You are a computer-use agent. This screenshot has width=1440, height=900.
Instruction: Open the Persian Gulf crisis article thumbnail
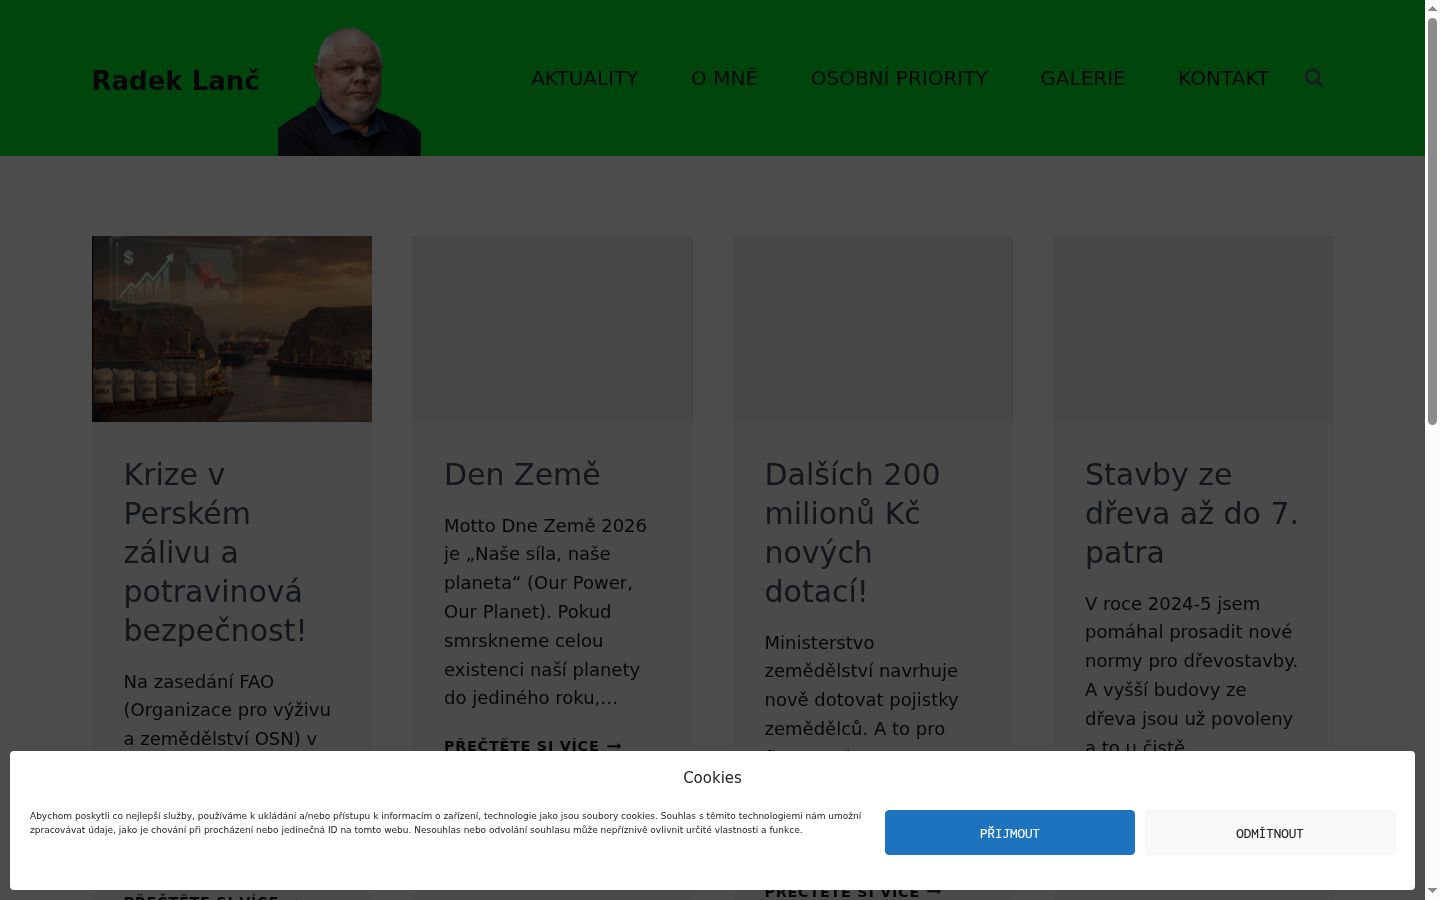232,329
